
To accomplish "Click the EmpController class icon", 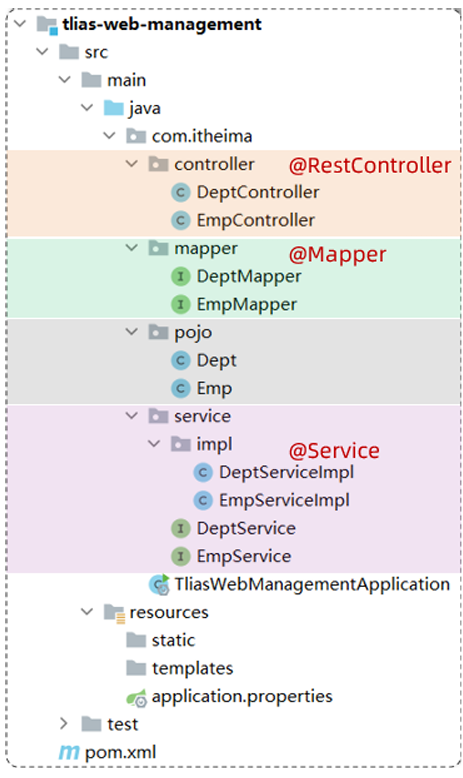I will pos(181,220).
